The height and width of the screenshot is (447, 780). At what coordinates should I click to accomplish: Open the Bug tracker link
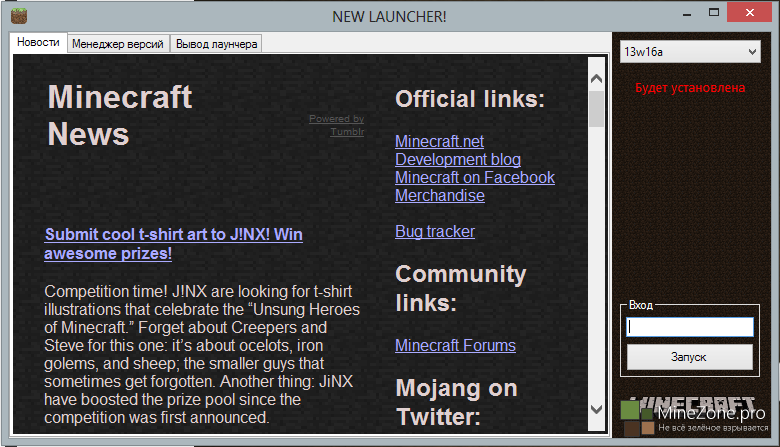pos(434,232)
